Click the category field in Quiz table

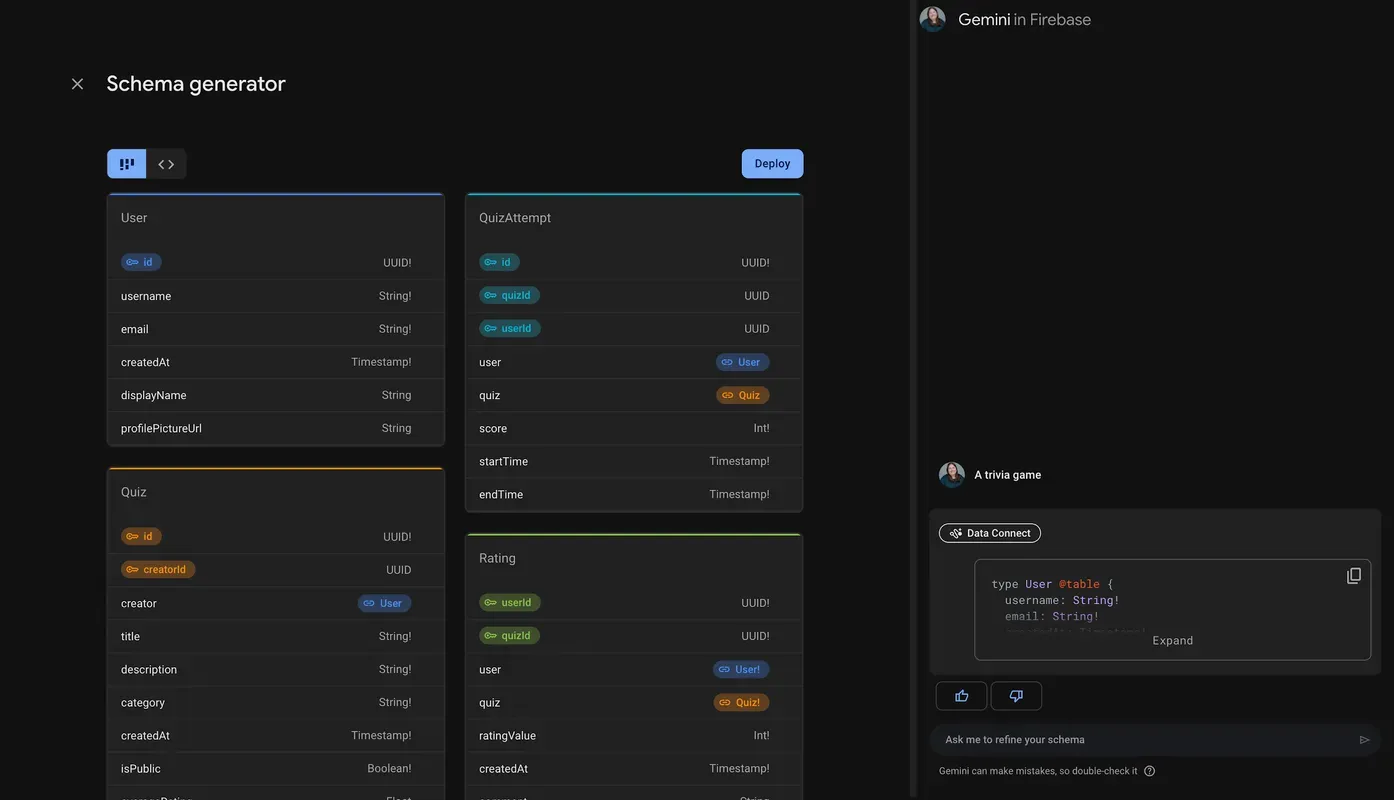tap(275, 702)
